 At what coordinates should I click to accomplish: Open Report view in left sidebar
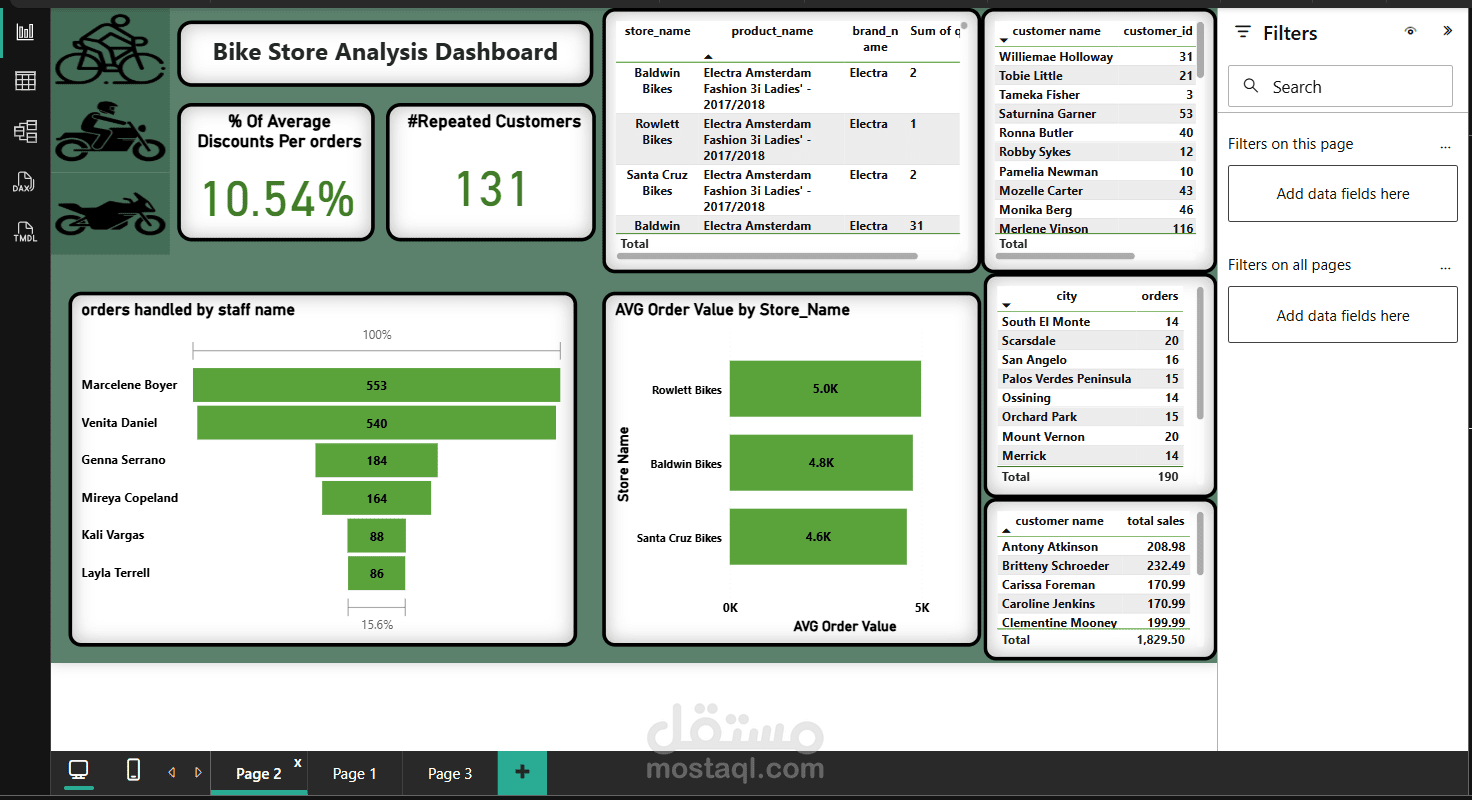pos(25,32)
